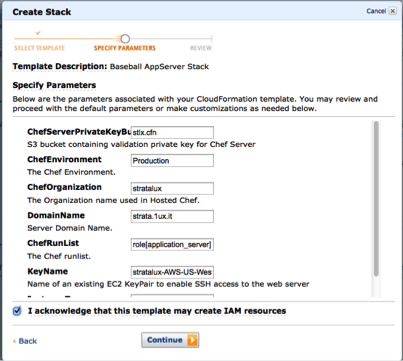This screenshot has height=361, width=403.
Task: Click the Specify Parameters step circle
Action: point(125,39)
